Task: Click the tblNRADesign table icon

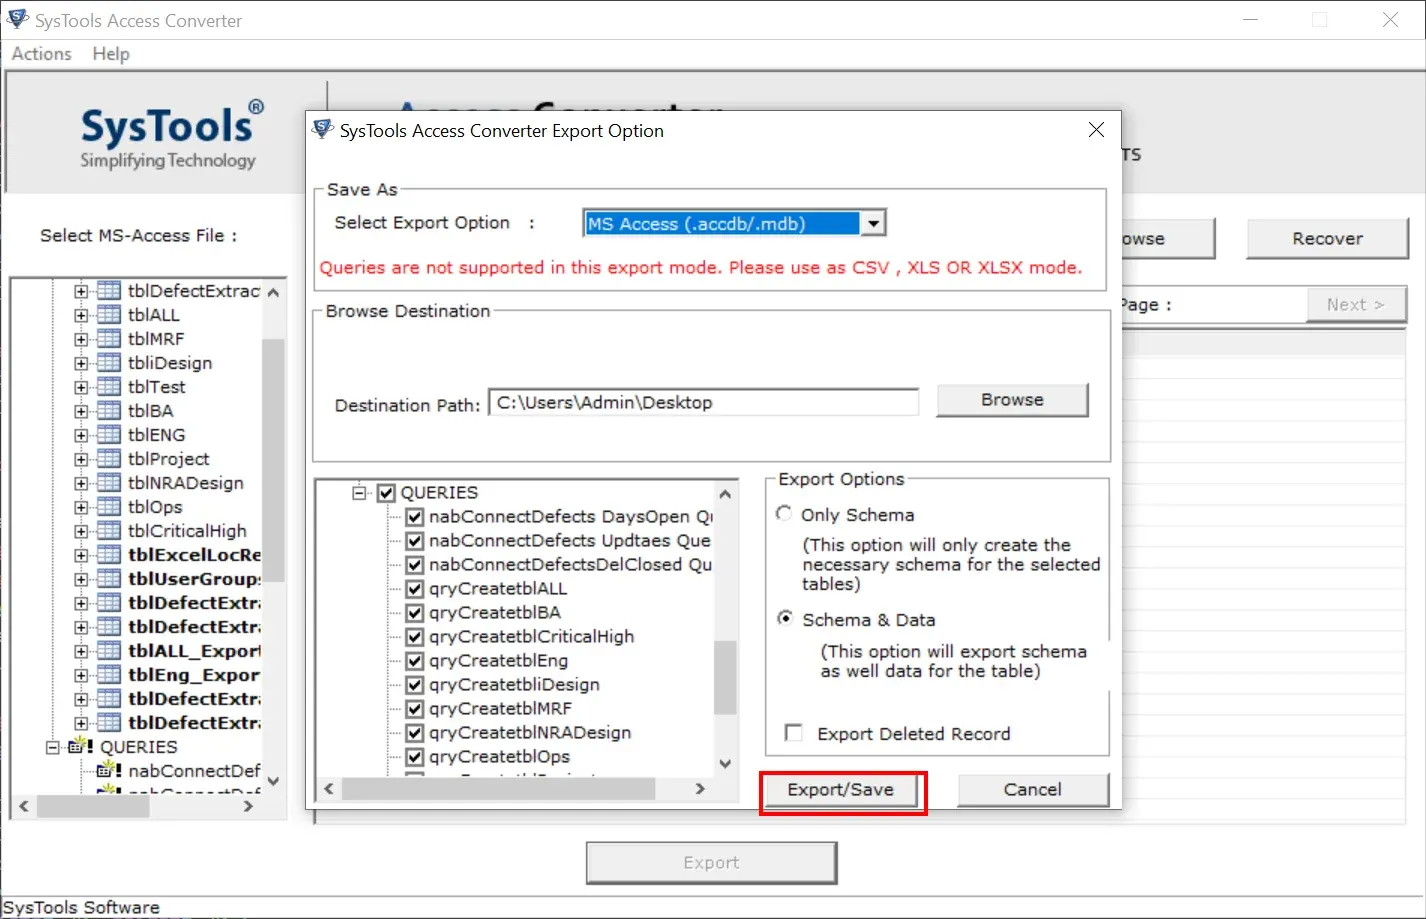Action: click(109, 483)
